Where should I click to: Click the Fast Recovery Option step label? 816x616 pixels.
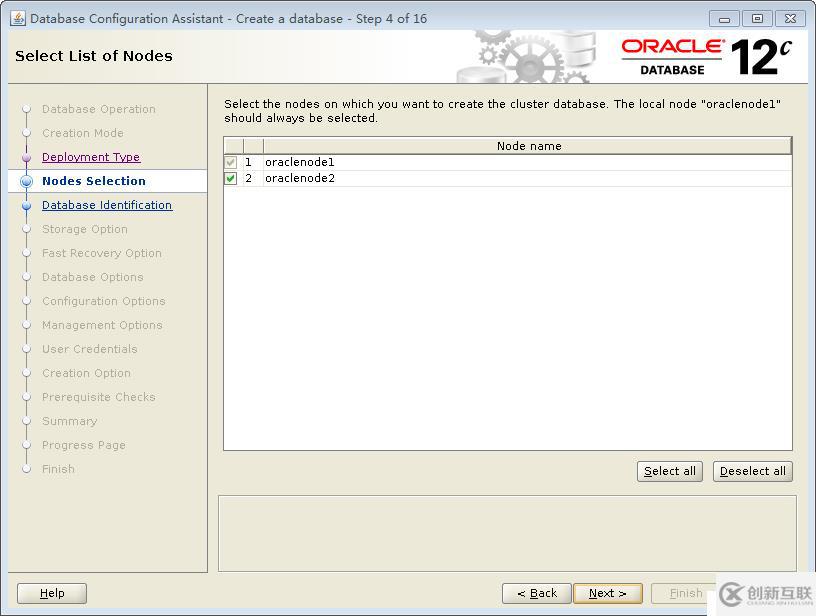coord(101,253)
